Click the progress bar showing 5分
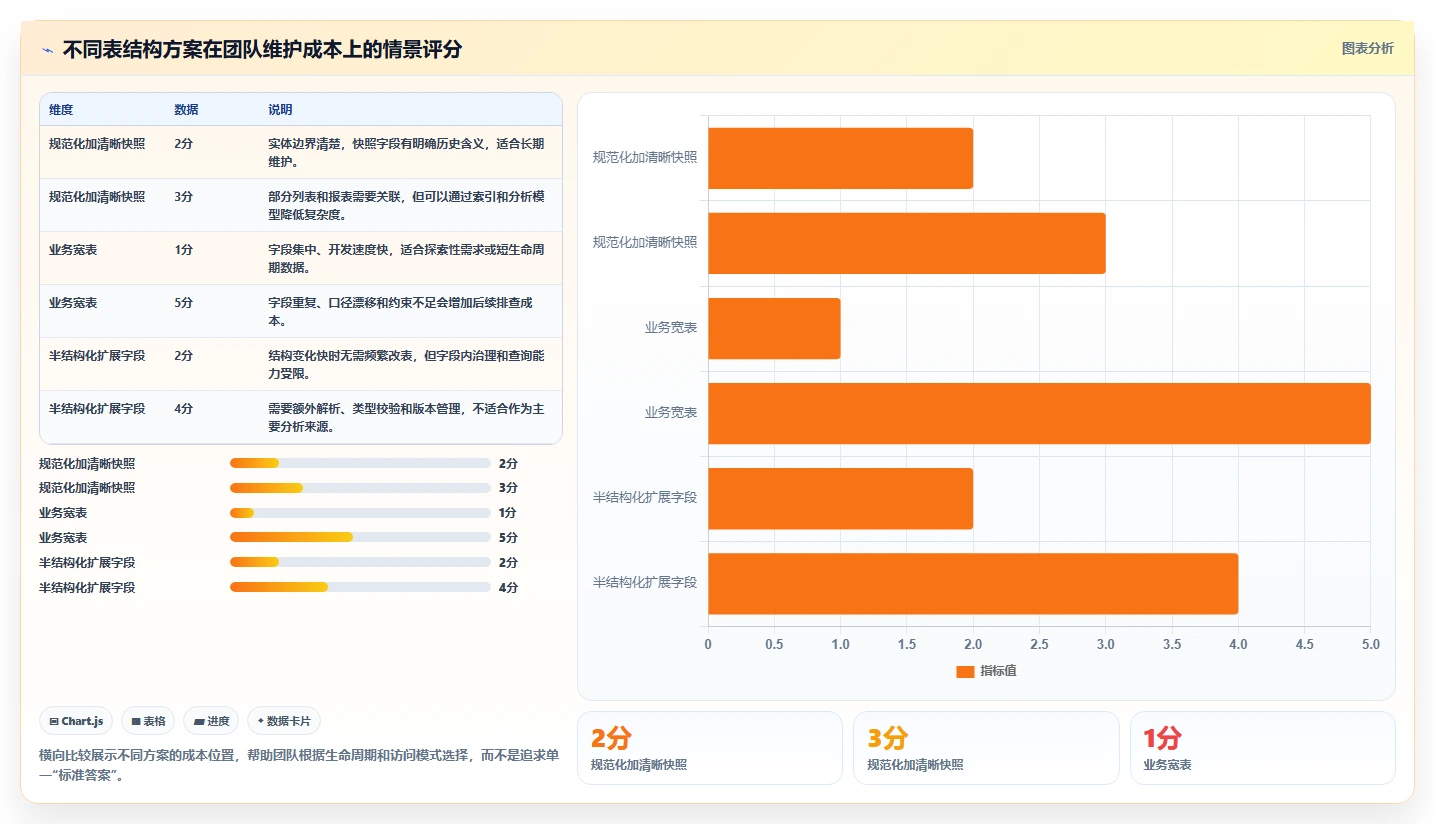The height and width of the screenshot is (824, 1435). click(360, 538)
